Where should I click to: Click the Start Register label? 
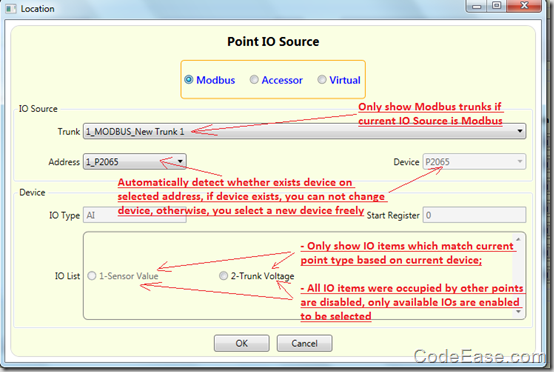(393, 215)
